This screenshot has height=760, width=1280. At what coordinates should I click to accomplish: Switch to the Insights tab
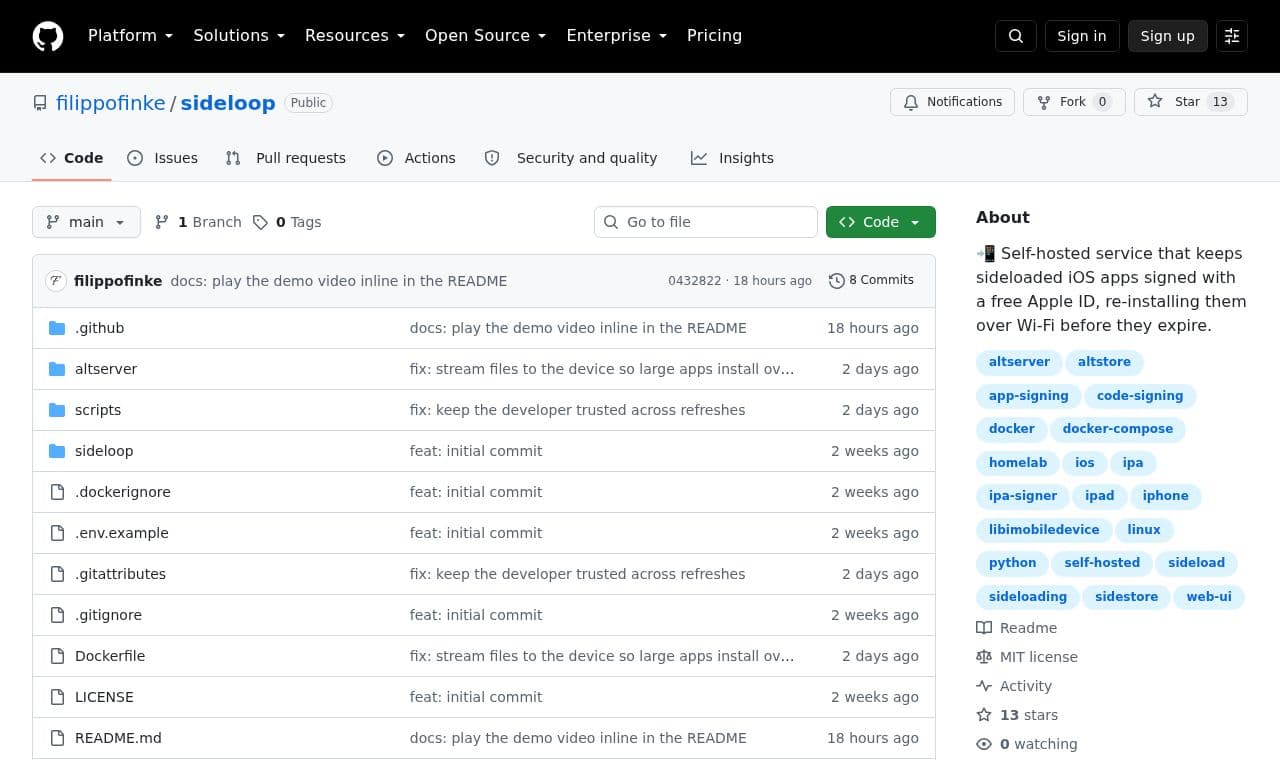click(x=732, y=158)
